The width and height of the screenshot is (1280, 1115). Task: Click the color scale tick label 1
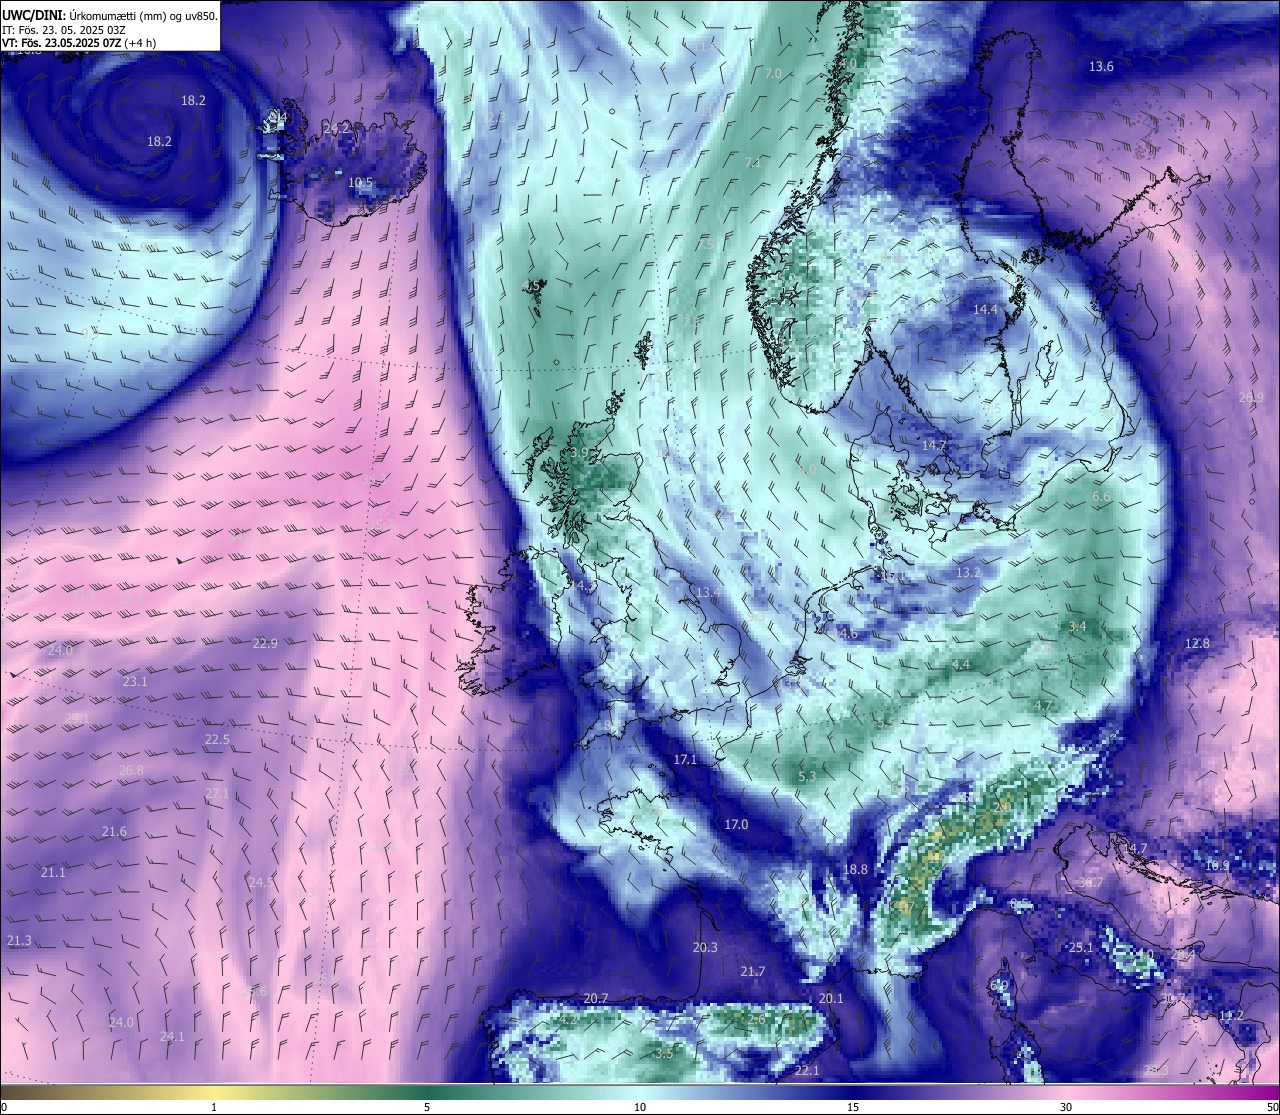pos(214,1107)
